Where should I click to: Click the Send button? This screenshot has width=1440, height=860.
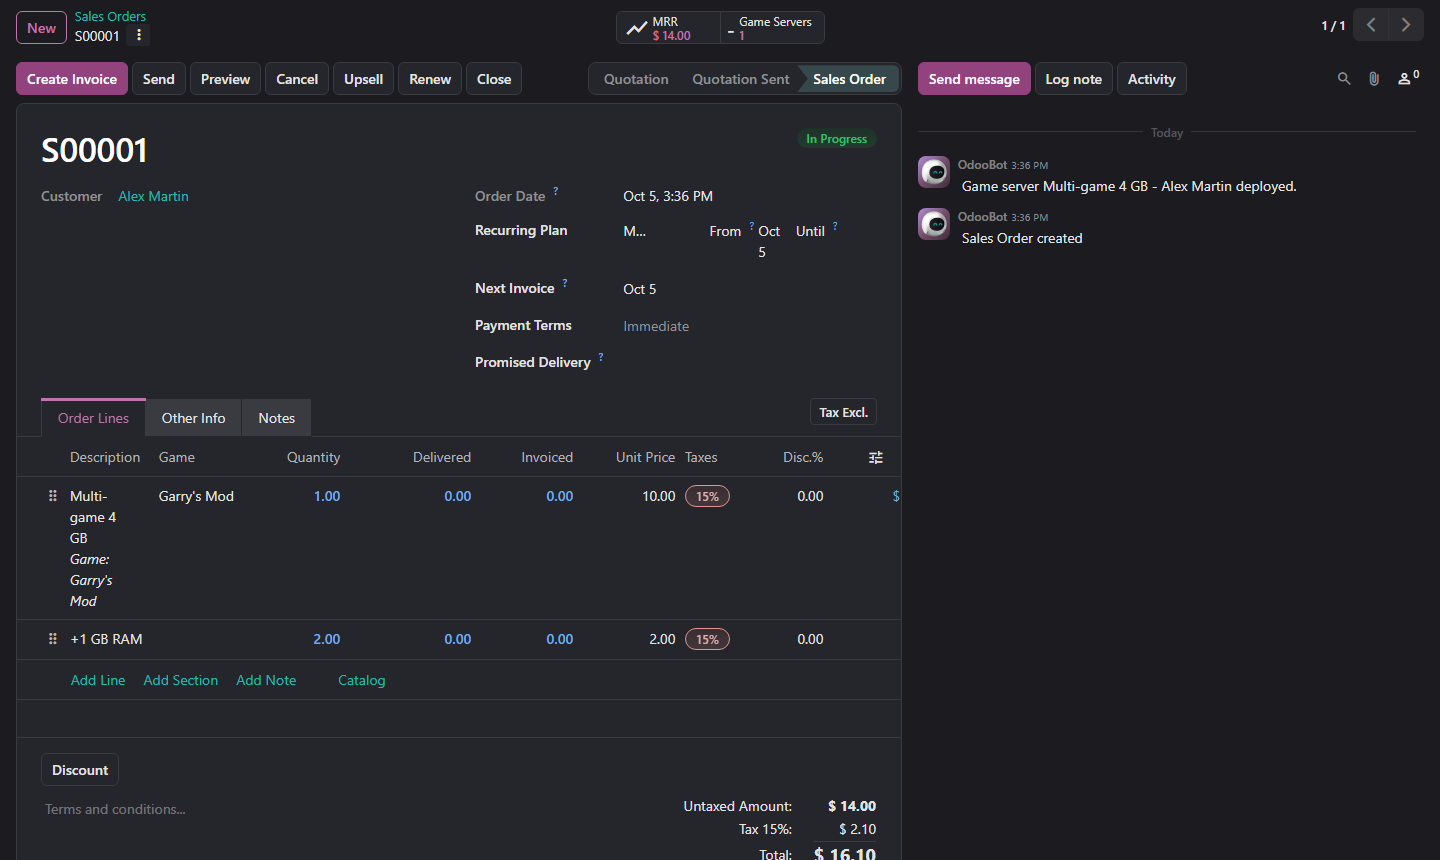point(159,79)
